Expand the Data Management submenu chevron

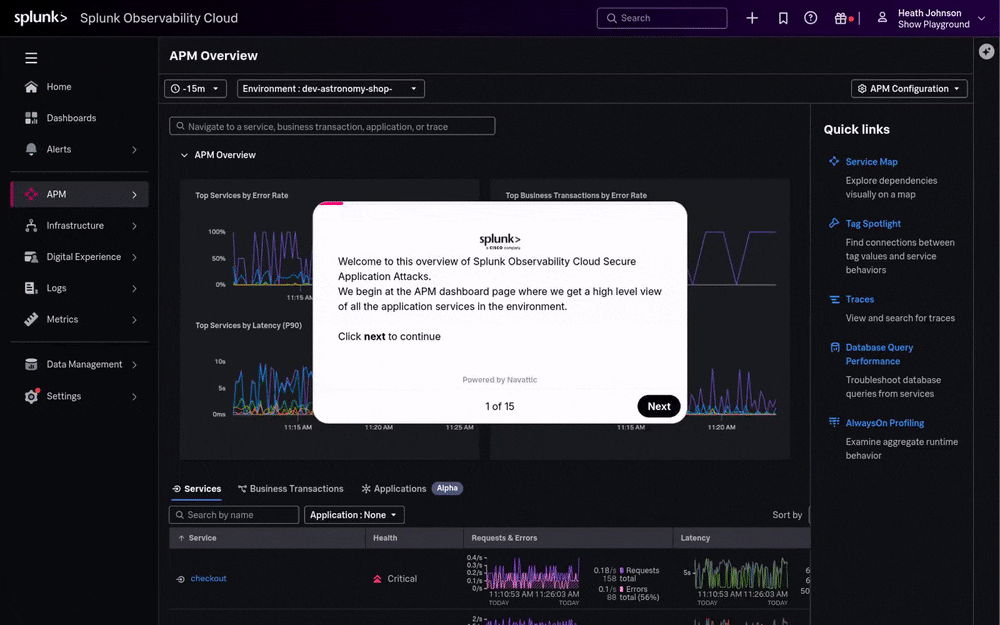point(134,365)
